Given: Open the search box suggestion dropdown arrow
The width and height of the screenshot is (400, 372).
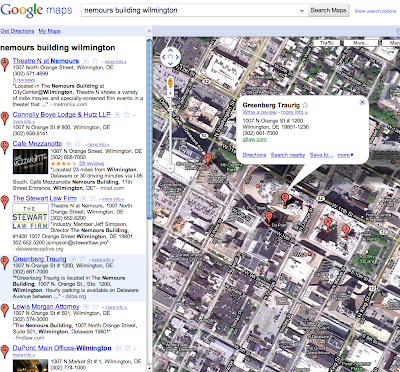Looking at the screenshot, I should [x=302, y=11].
